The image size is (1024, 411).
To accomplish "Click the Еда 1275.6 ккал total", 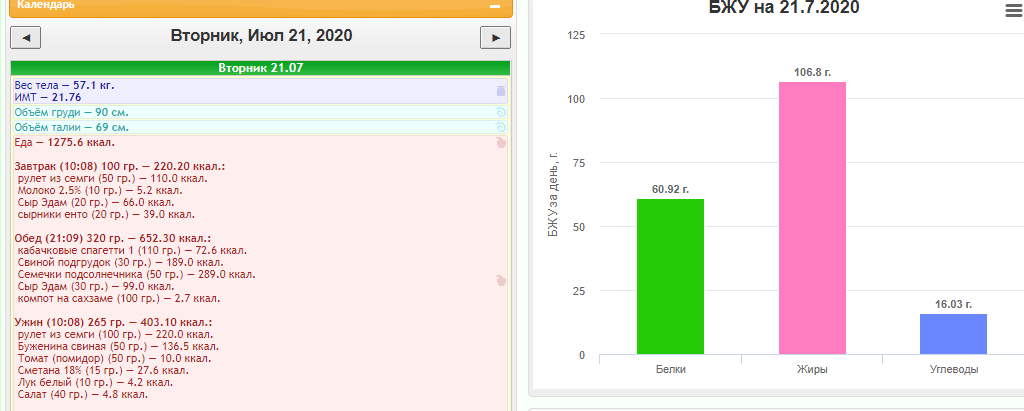I will (65, 142).
